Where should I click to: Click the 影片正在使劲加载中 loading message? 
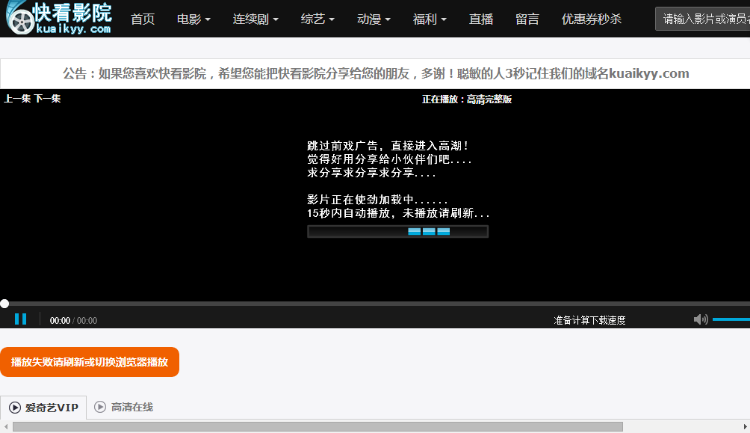pos(377,200)
